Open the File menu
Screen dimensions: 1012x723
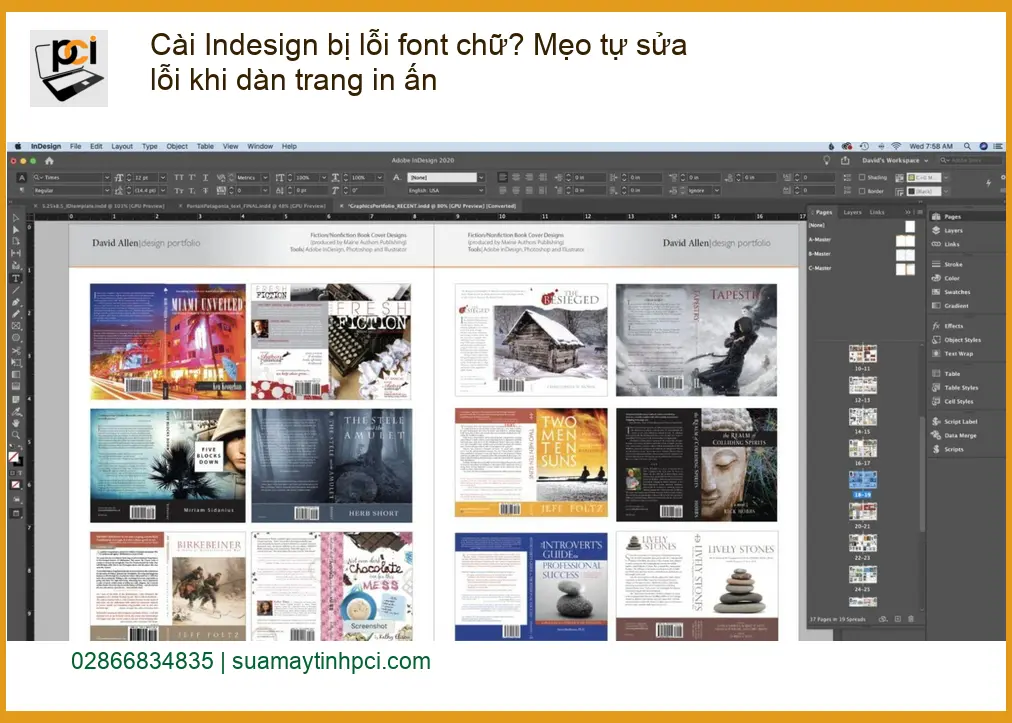coord(76,147)
